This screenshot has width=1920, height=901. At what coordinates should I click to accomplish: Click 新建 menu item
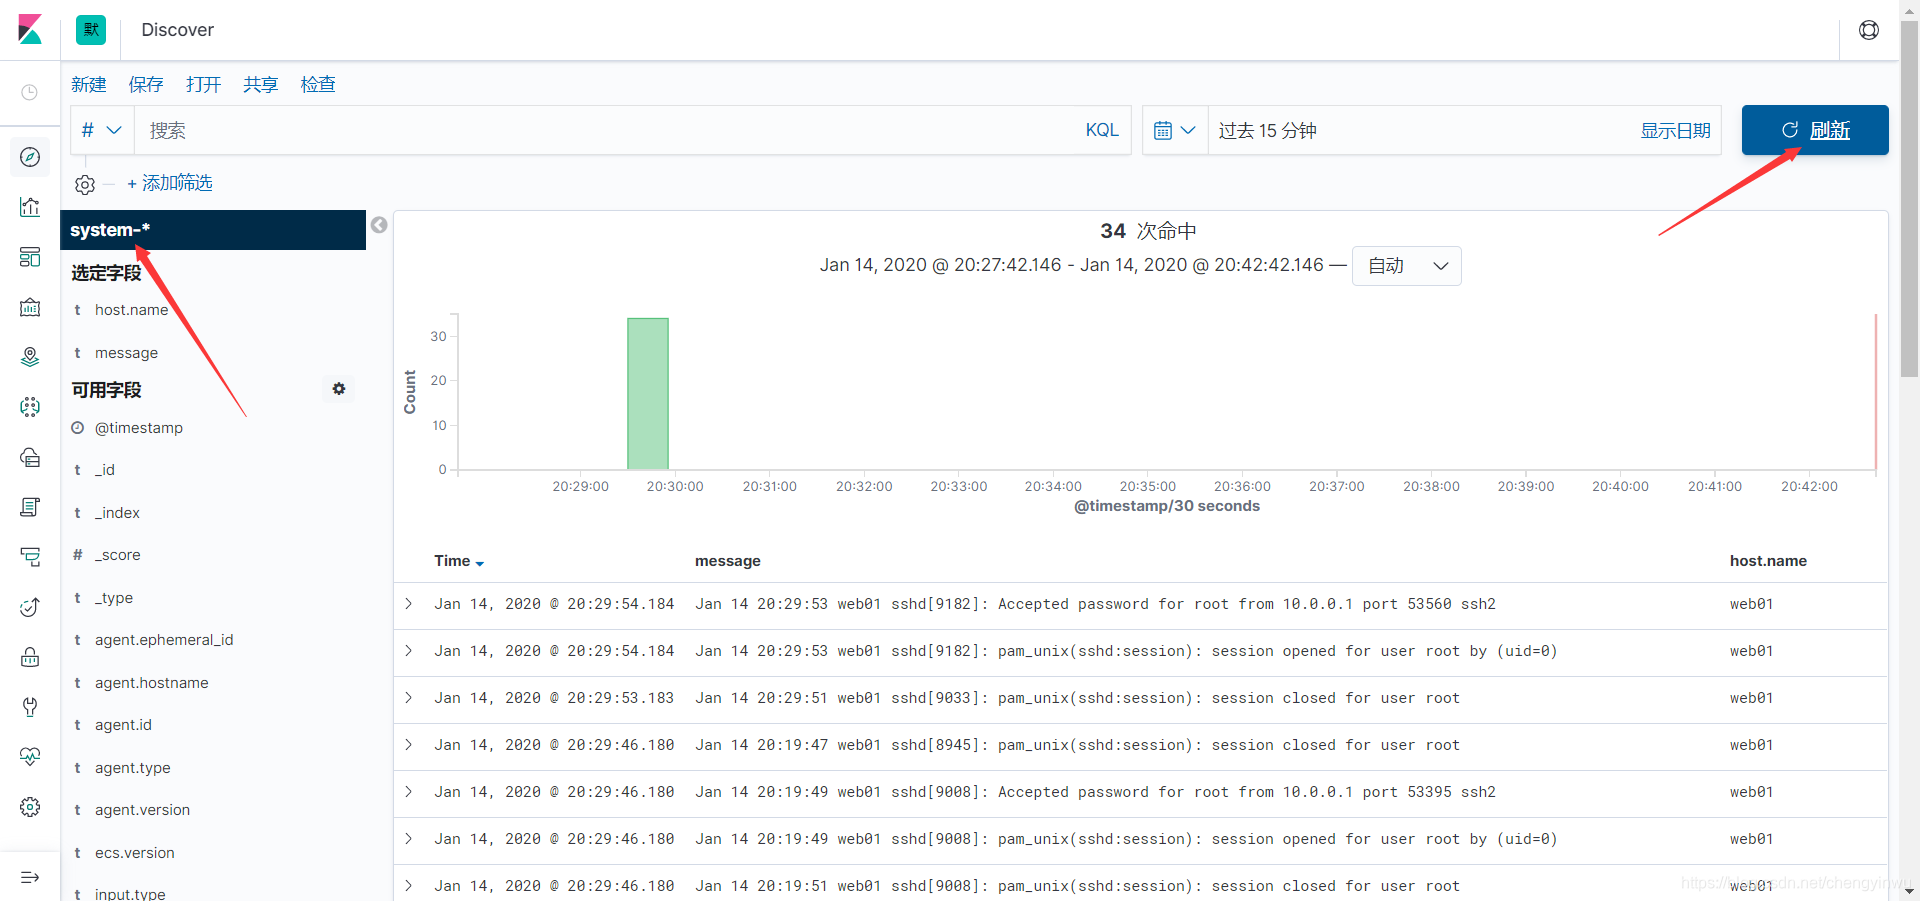click(89, 85)
